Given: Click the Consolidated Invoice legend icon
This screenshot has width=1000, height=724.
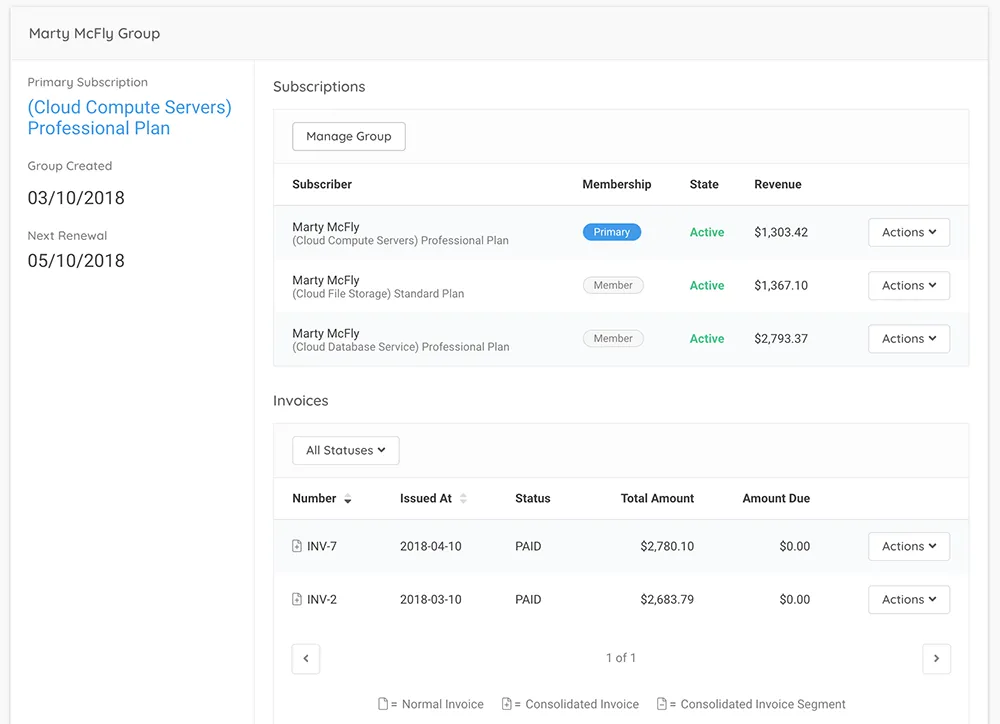Looking at the screenshot, I should point(510,703).
